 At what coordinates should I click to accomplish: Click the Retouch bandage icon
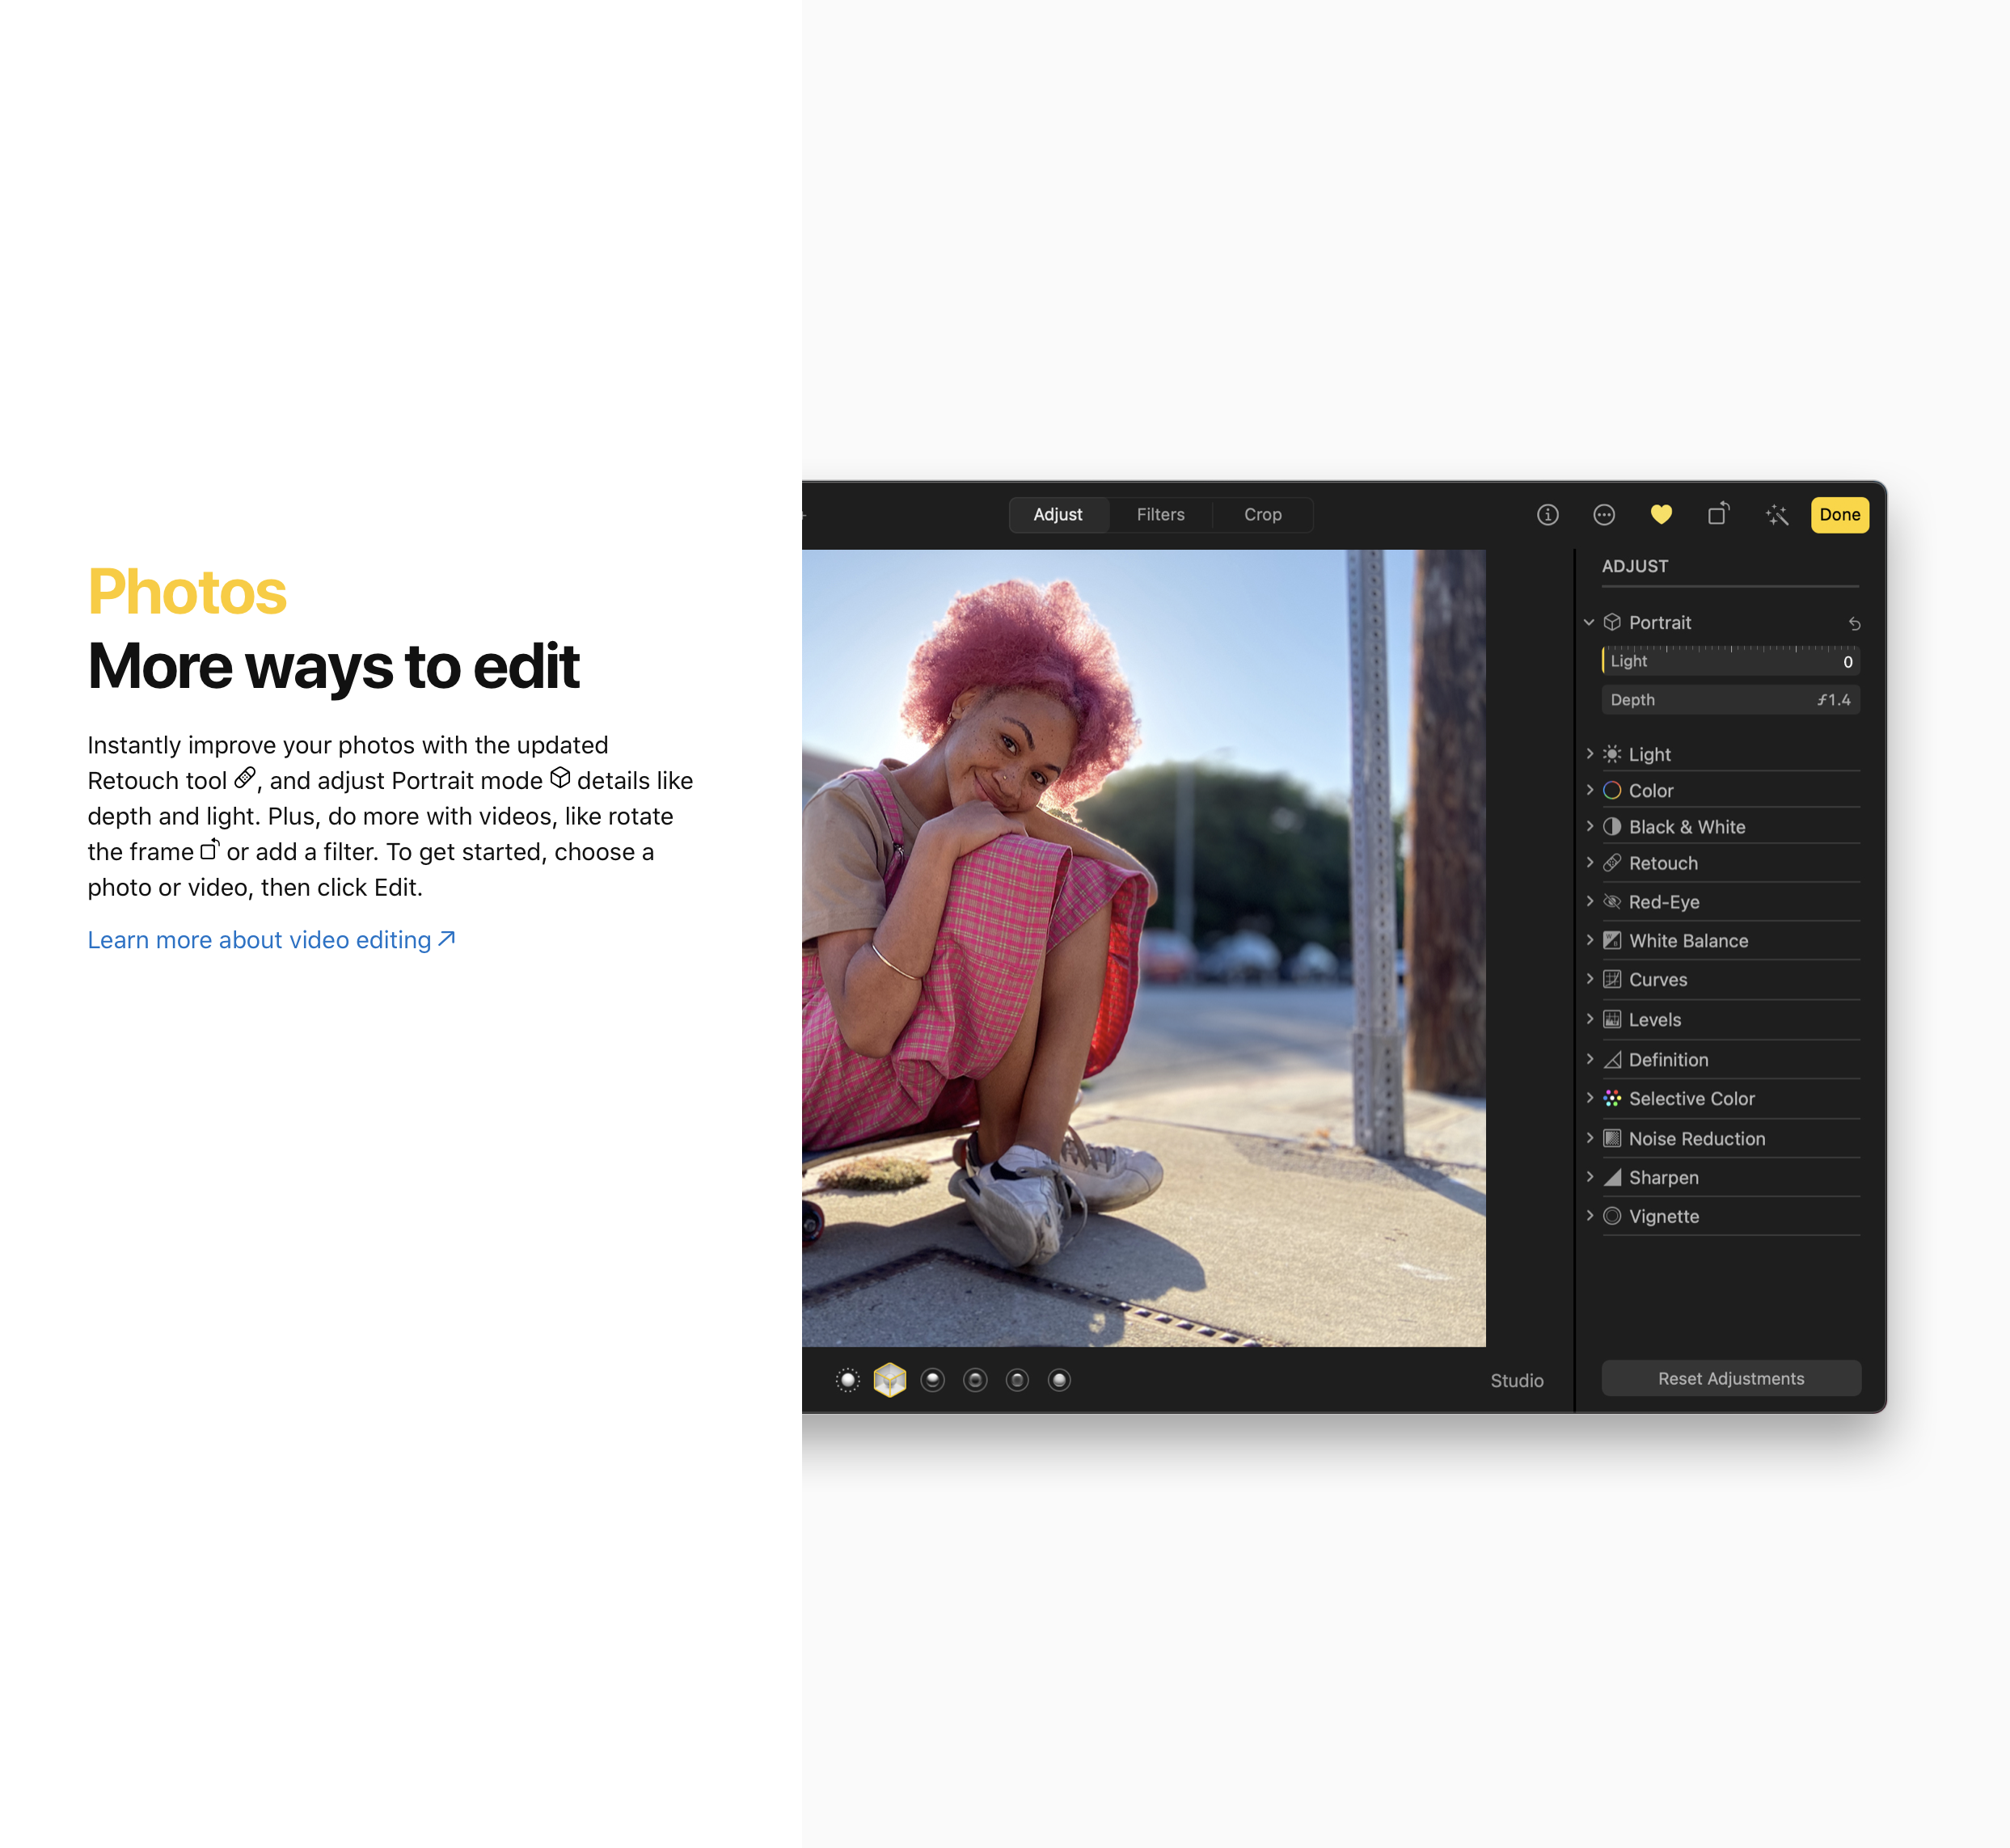point(1612,862)
